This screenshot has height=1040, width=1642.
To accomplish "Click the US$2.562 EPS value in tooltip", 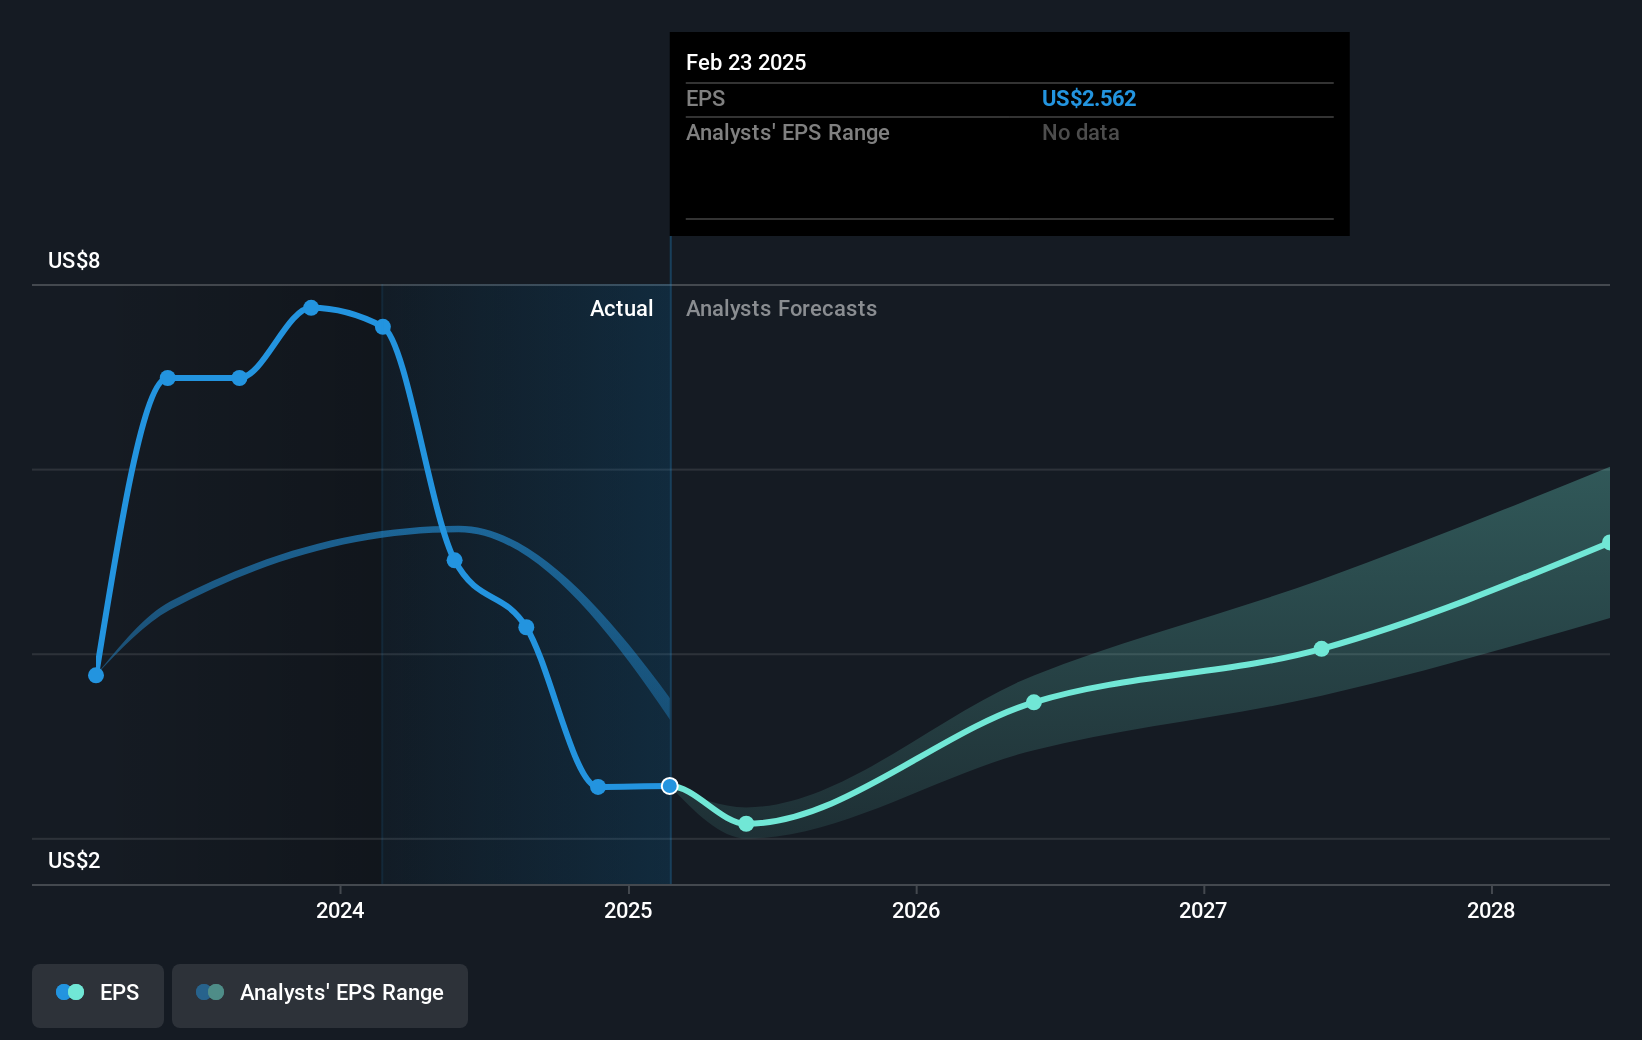I will click(1089, 99).
